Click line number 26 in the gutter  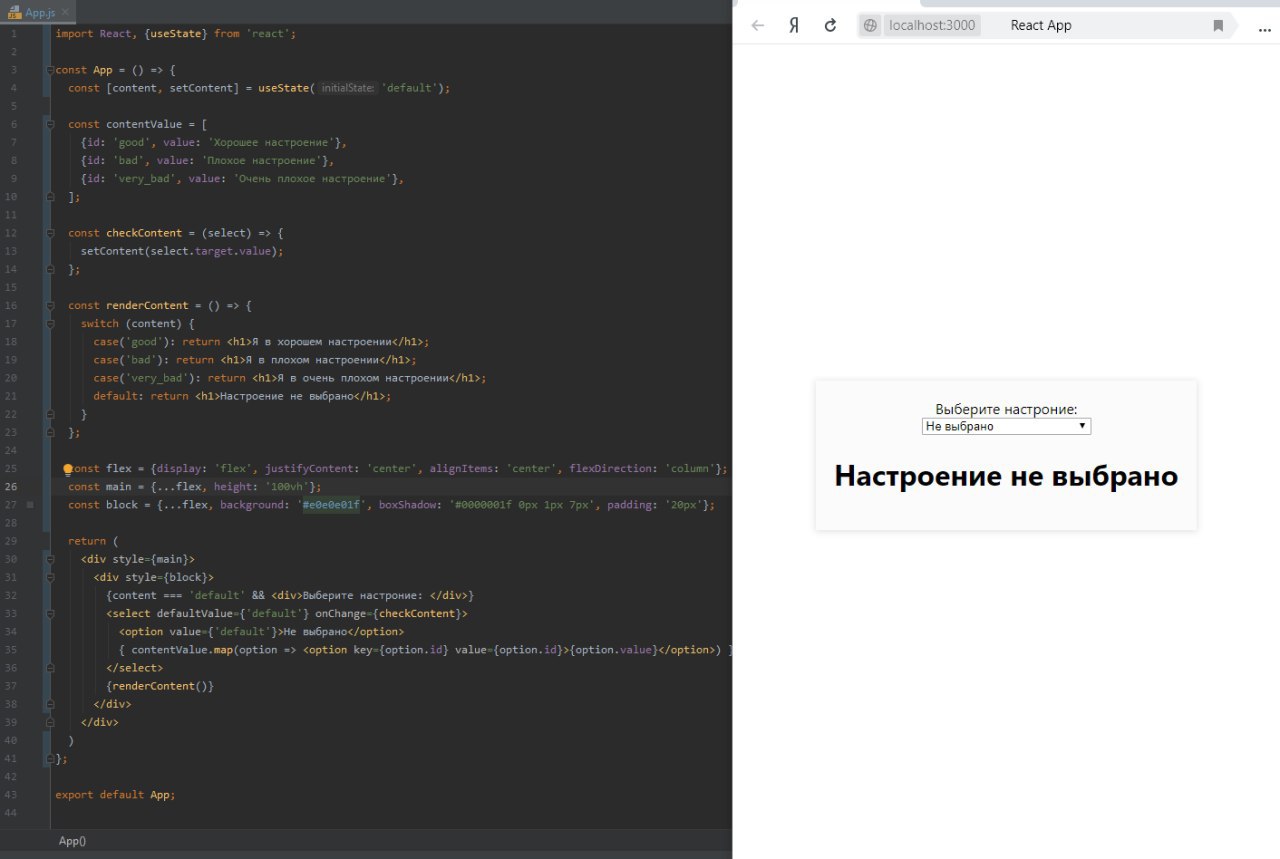11,487
